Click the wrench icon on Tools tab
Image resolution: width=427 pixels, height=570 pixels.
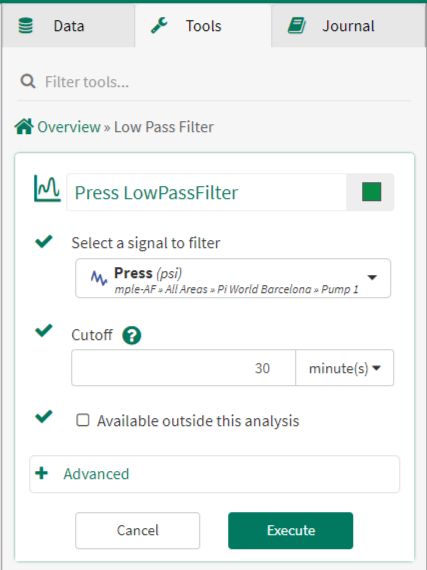159,26
